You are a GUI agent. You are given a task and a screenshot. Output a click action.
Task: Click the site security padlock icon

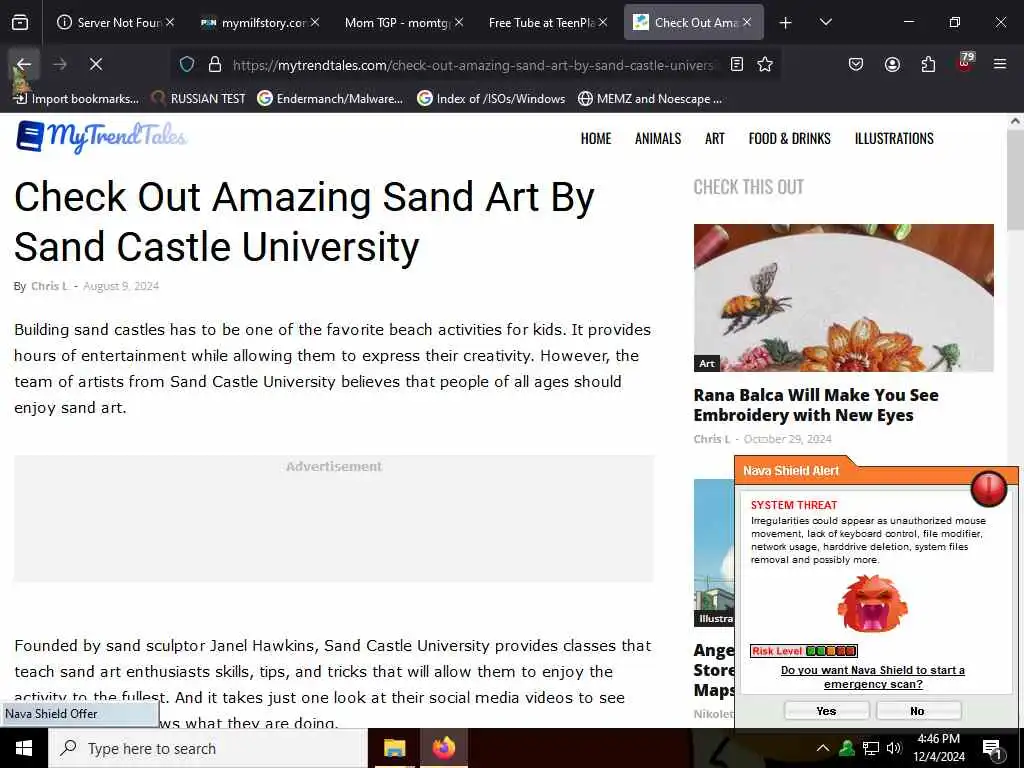point(215,65)
